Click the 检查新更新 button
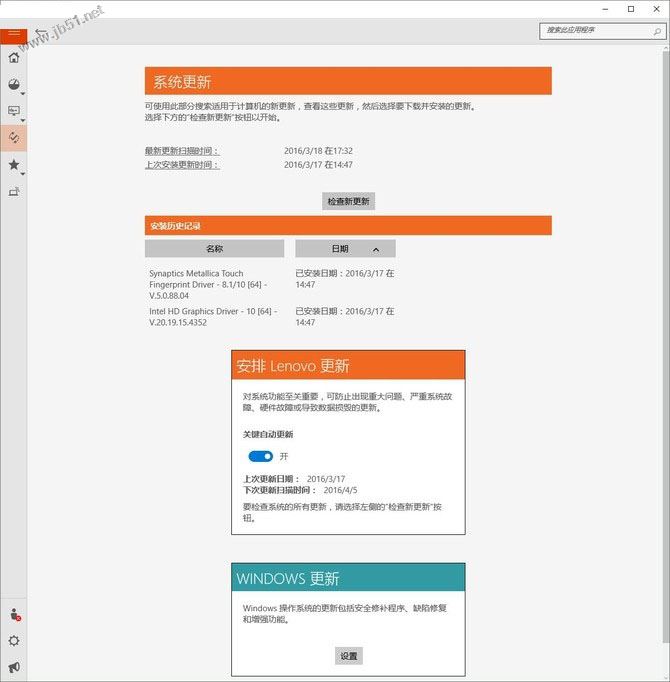Viewport: 670px width, 682px height. [348, 201]
